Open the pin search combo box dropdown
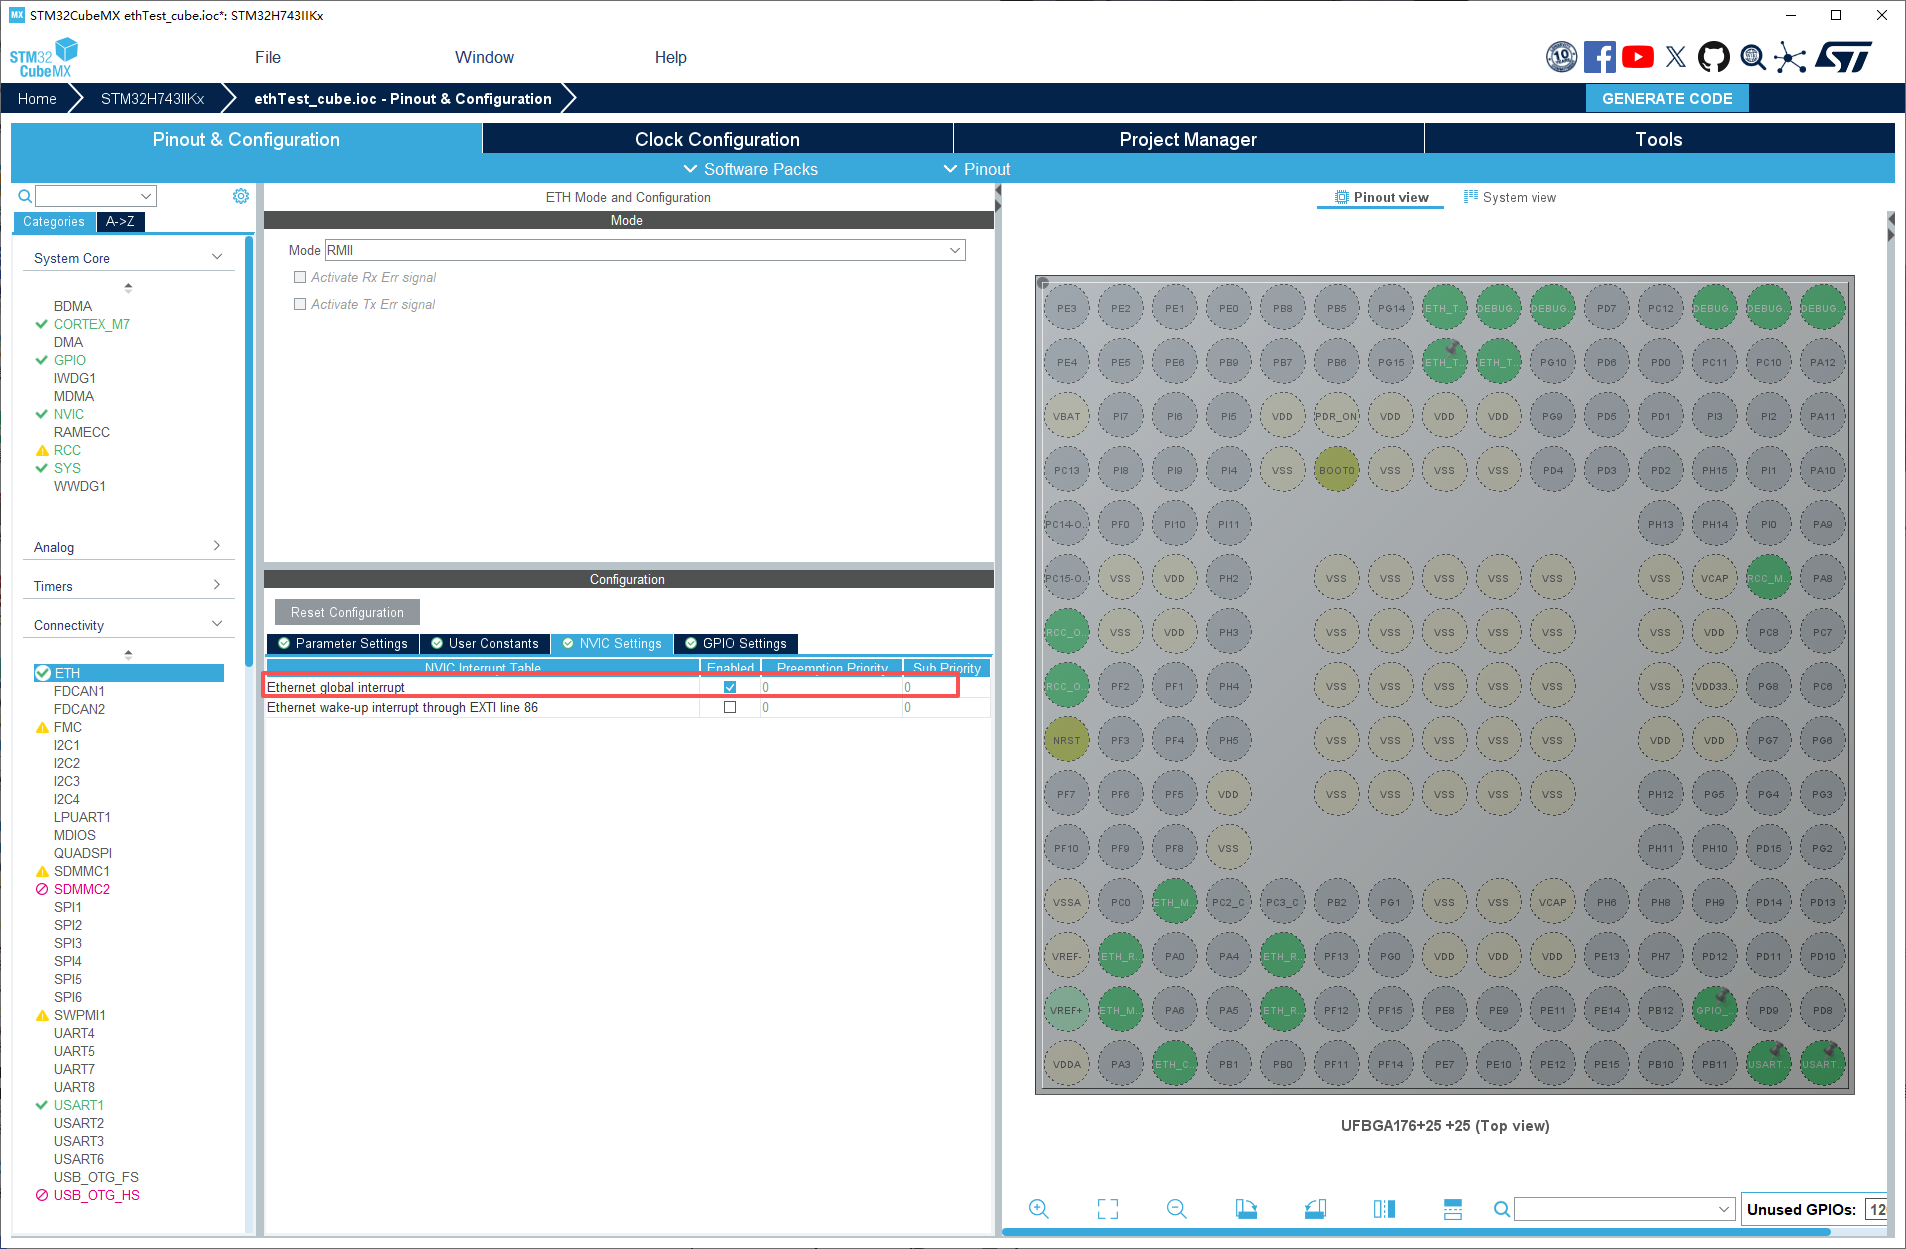 coord(1724,1209)
